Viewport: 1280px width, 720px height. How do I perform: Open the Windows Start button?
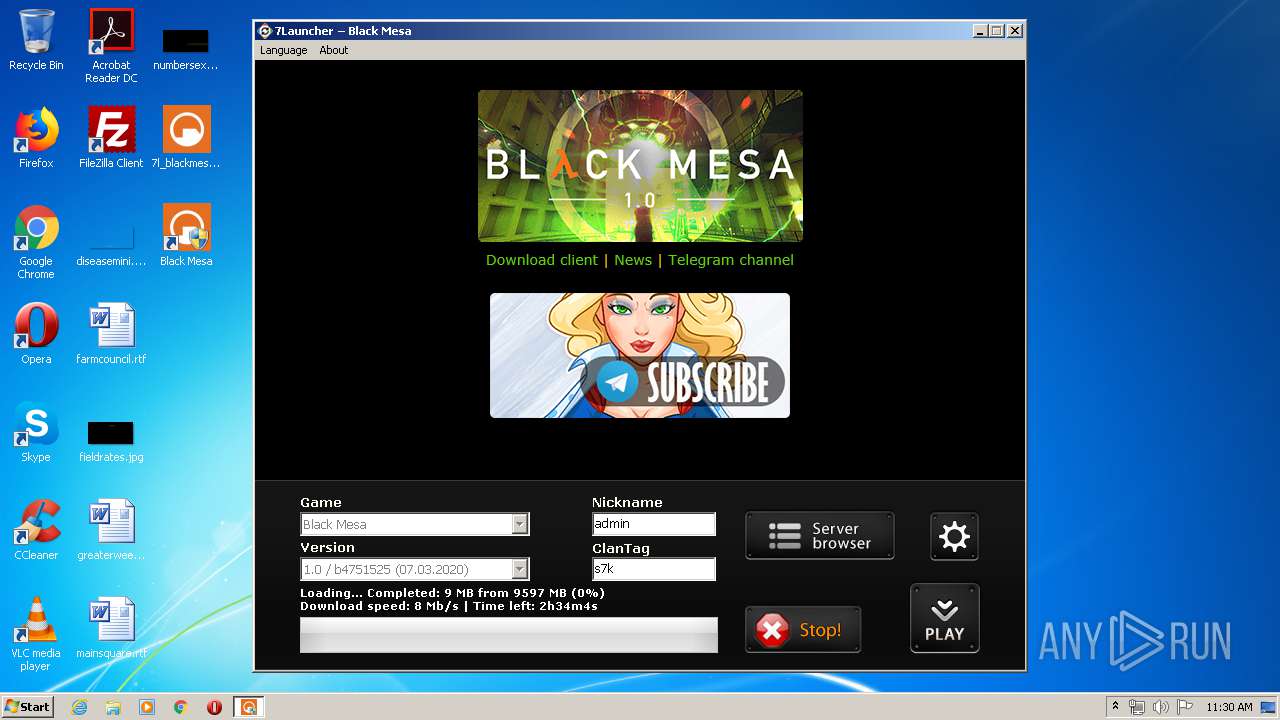coord(27,707)
